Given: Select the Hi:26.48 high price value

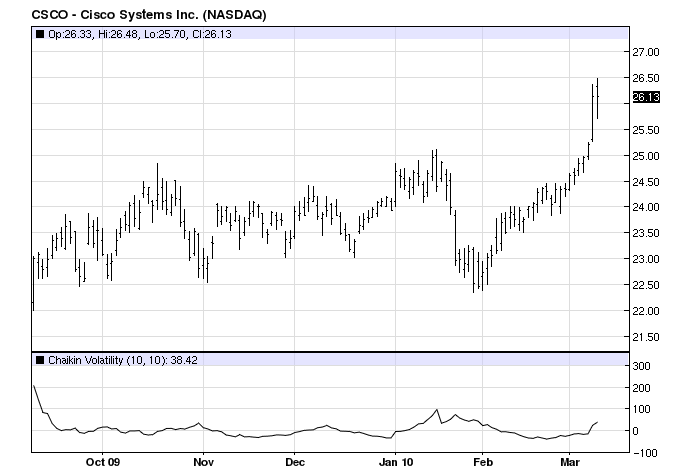Looking at the screenshot, I should click(x=119, y=34).
